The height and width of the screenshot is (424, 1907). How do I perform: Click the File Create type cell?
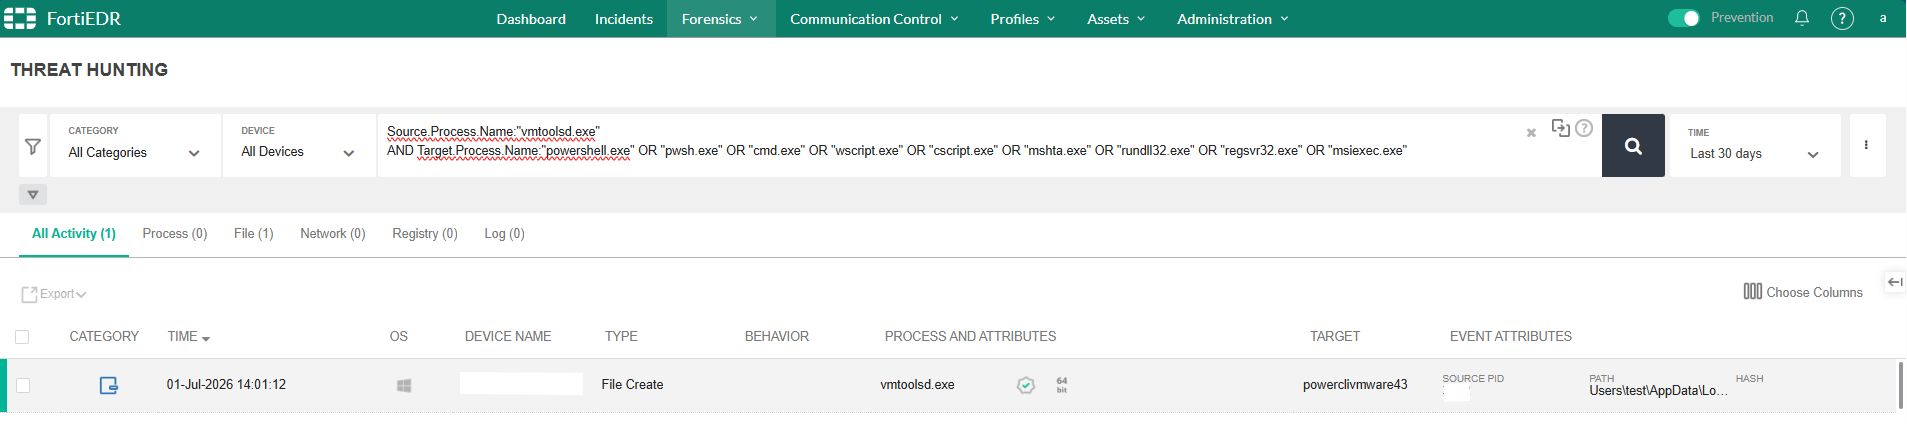(x=632, y=385)
